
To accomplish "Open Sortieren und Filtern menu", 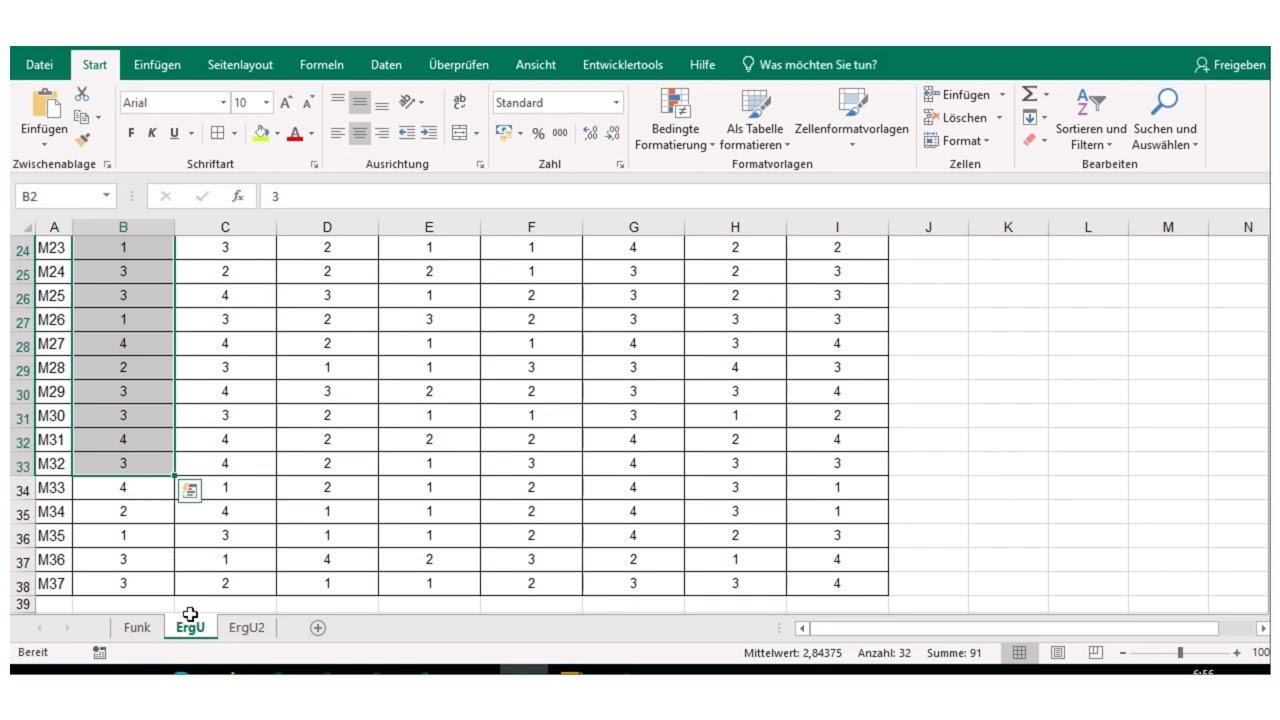I will click(x=1091, y=121).
